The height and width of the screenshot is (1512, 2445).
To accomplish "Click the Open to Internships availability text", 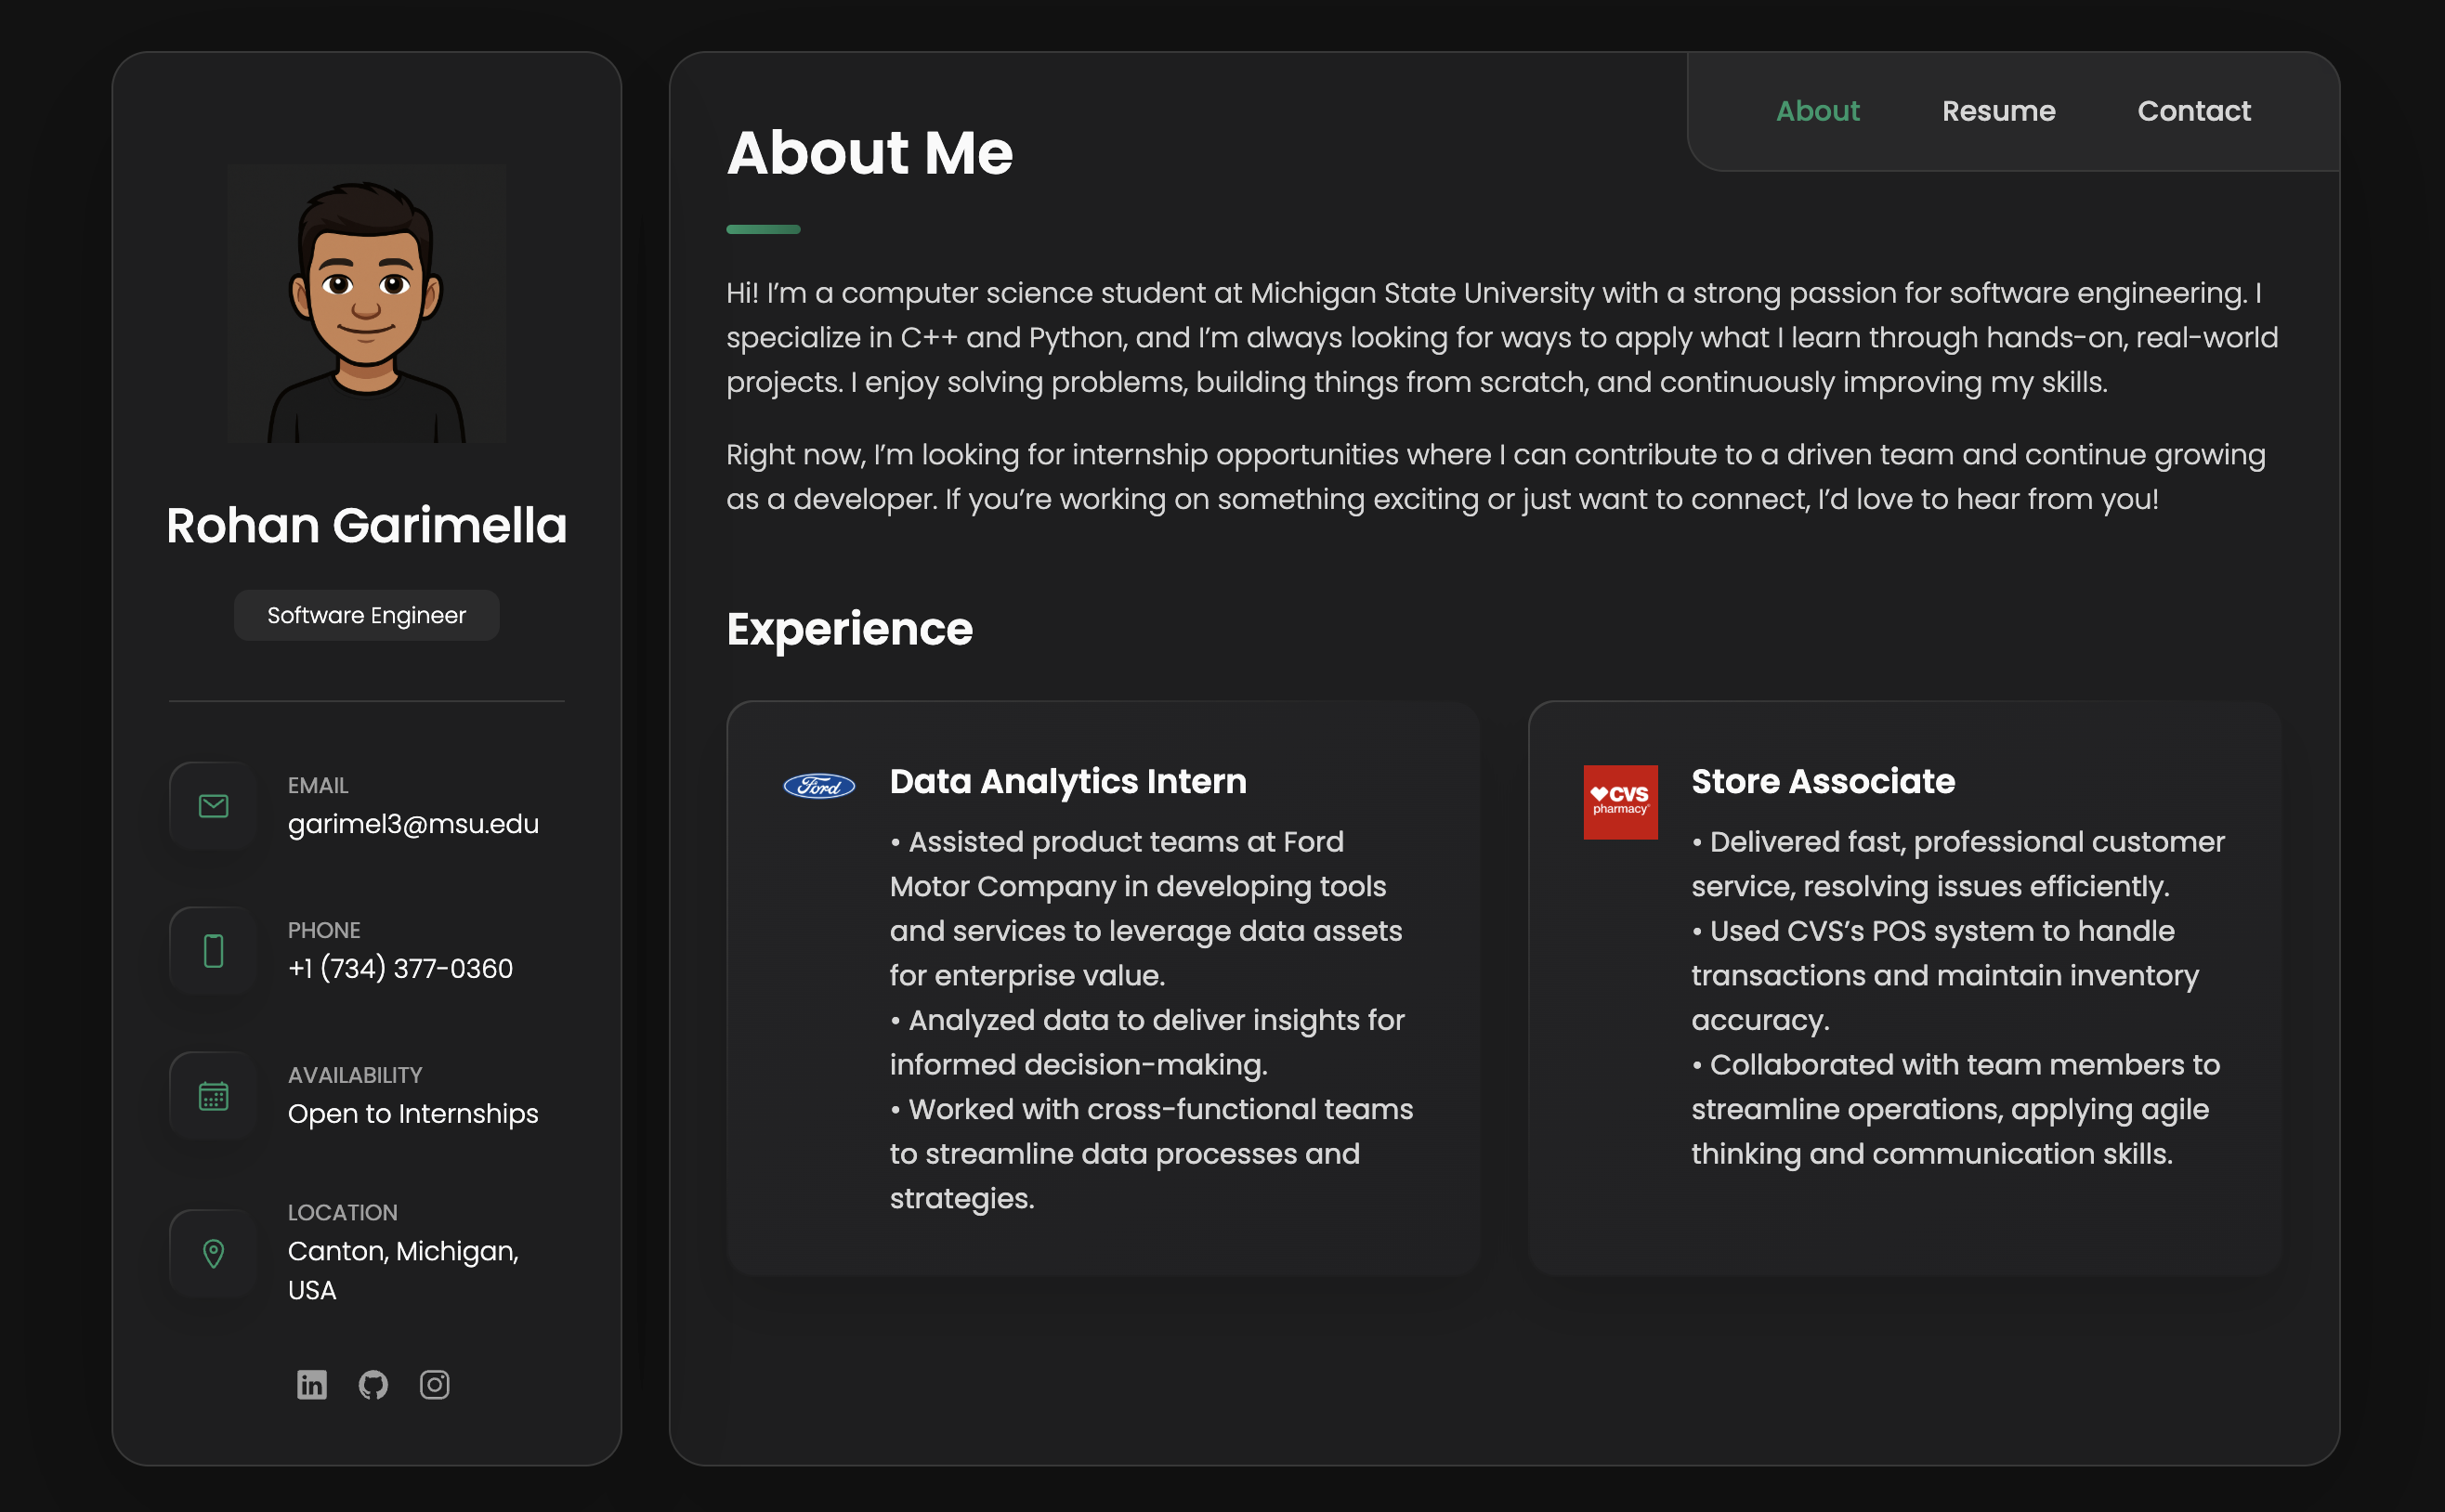I will pos(412,1113).
